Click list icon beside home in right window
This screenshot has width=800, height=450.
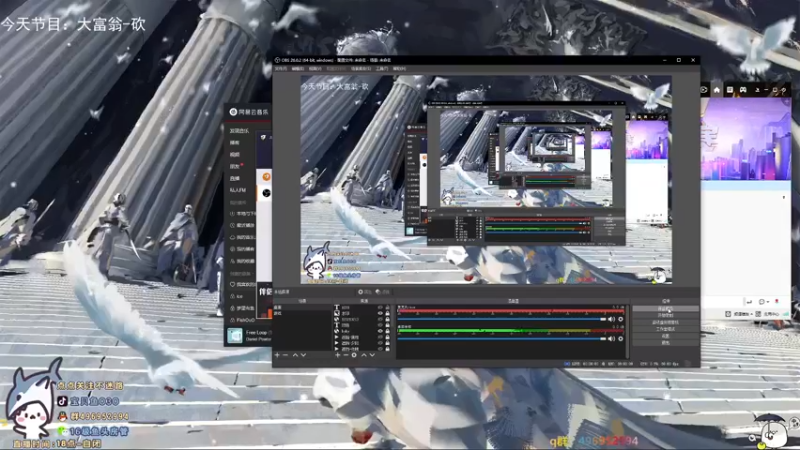point(730,90)
